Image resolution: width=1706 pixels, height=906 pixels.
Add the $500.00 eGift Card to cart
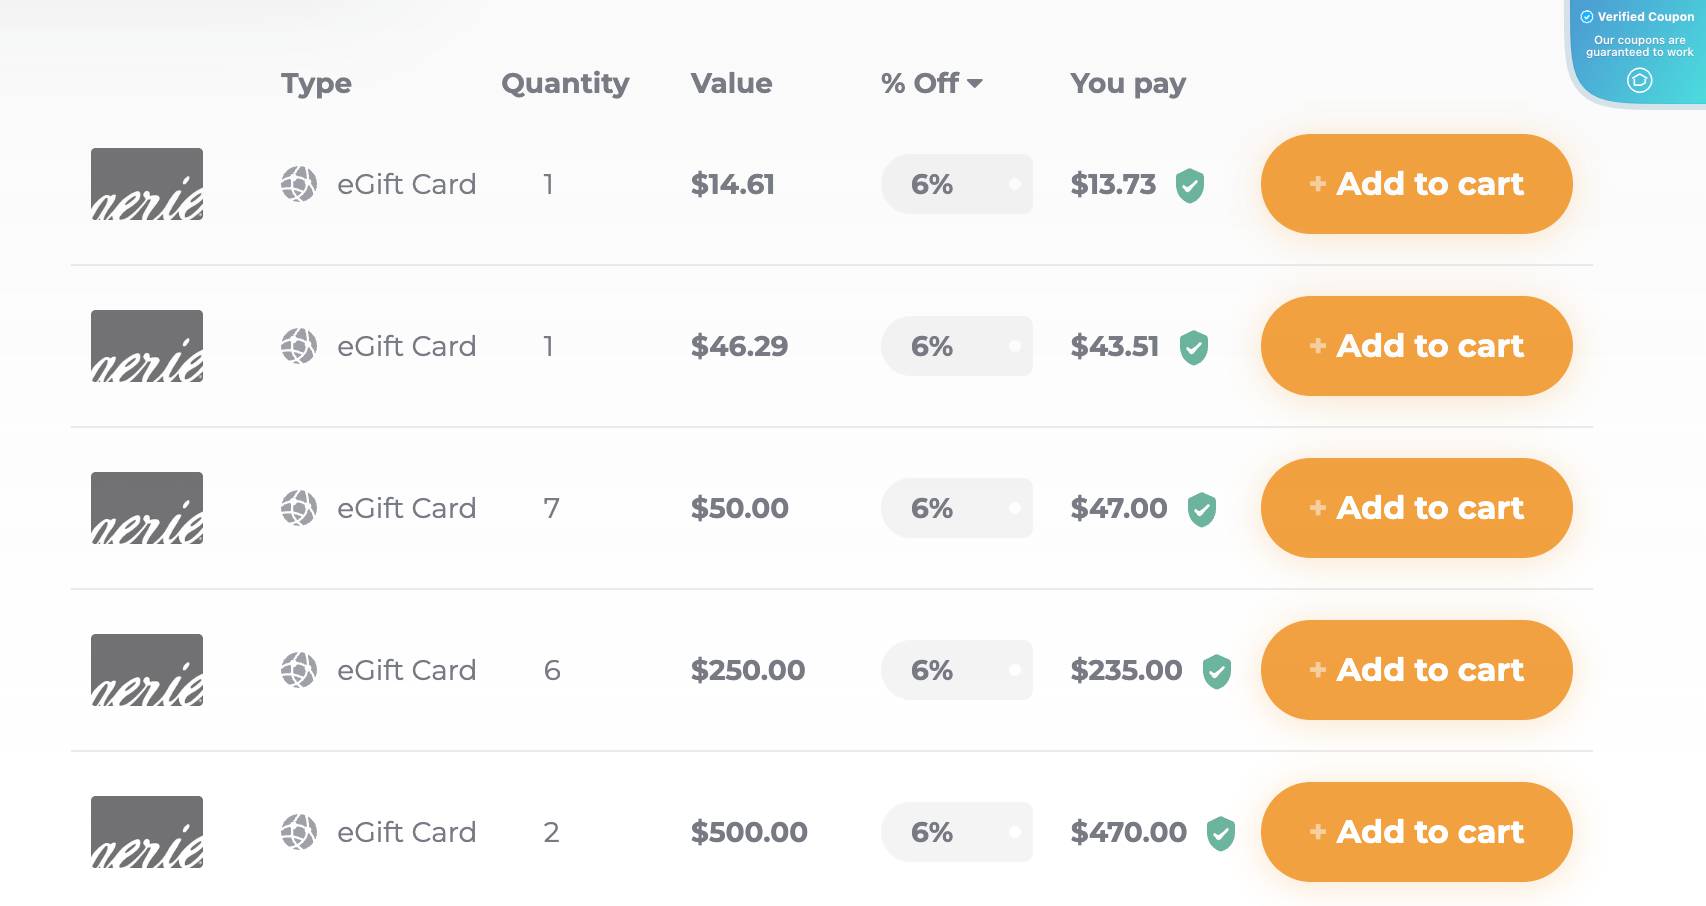pyautogui.click(x=1416, y=832)
